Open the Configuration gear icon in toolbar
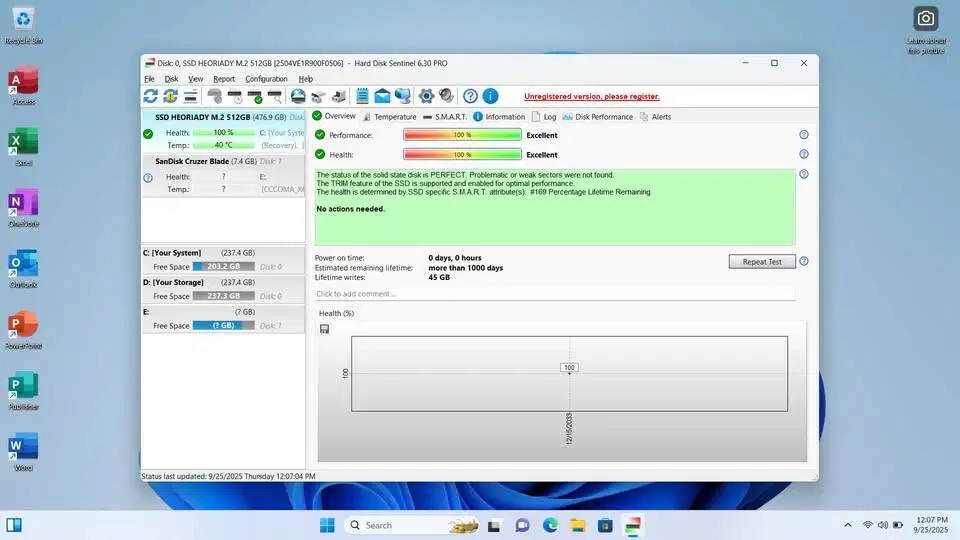 426,96
